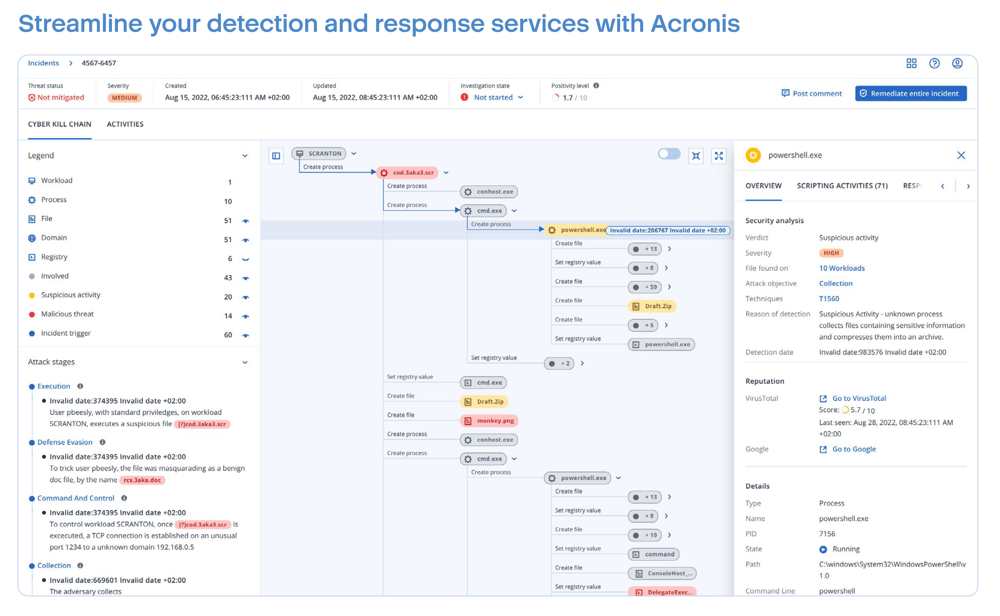Select the +59 grouped nodes pill
Screen dimensions: 1000x616
(x=645, y=287)
